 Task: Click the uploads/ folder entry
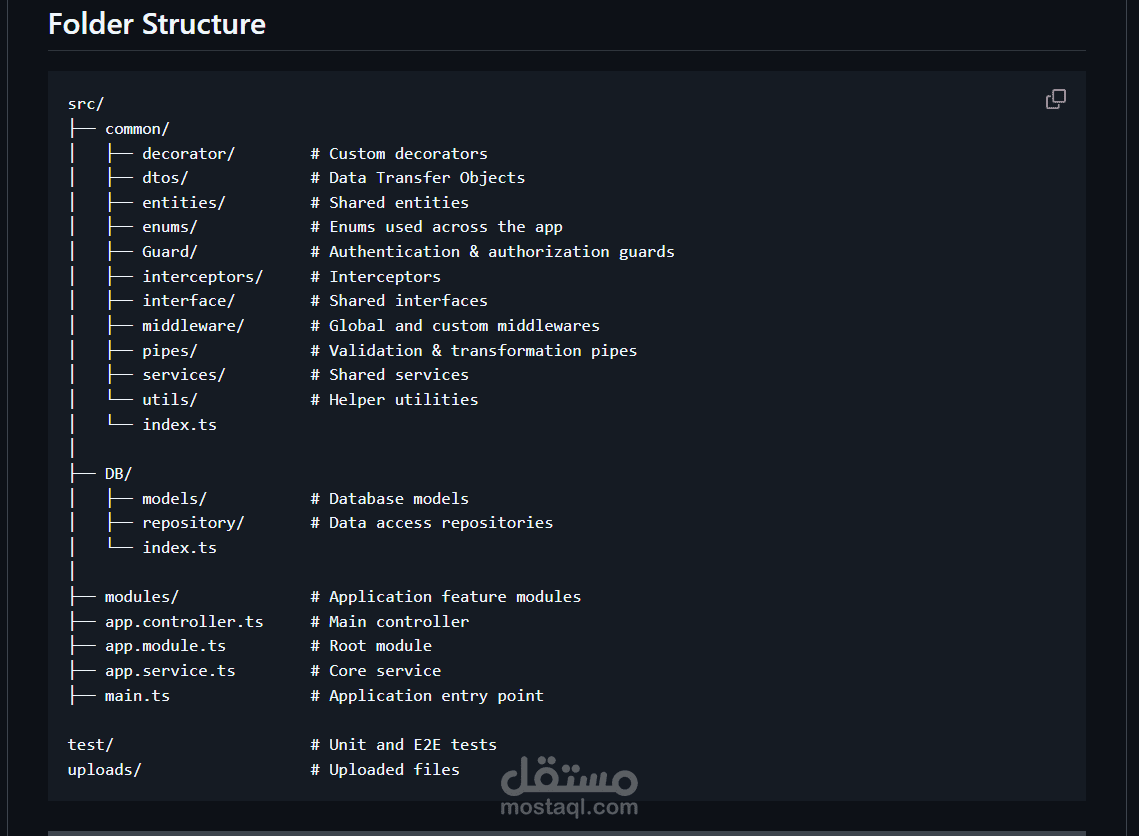point(105,770)
